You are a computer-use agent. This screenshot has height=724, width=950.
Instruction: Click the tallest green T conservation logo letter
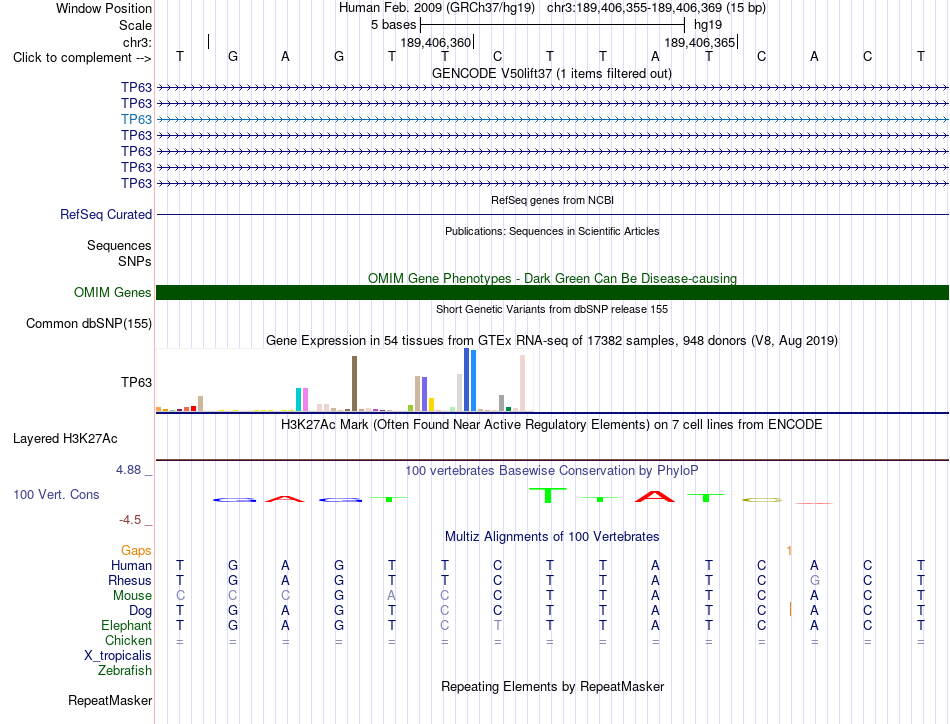click(x=548, y=495)
